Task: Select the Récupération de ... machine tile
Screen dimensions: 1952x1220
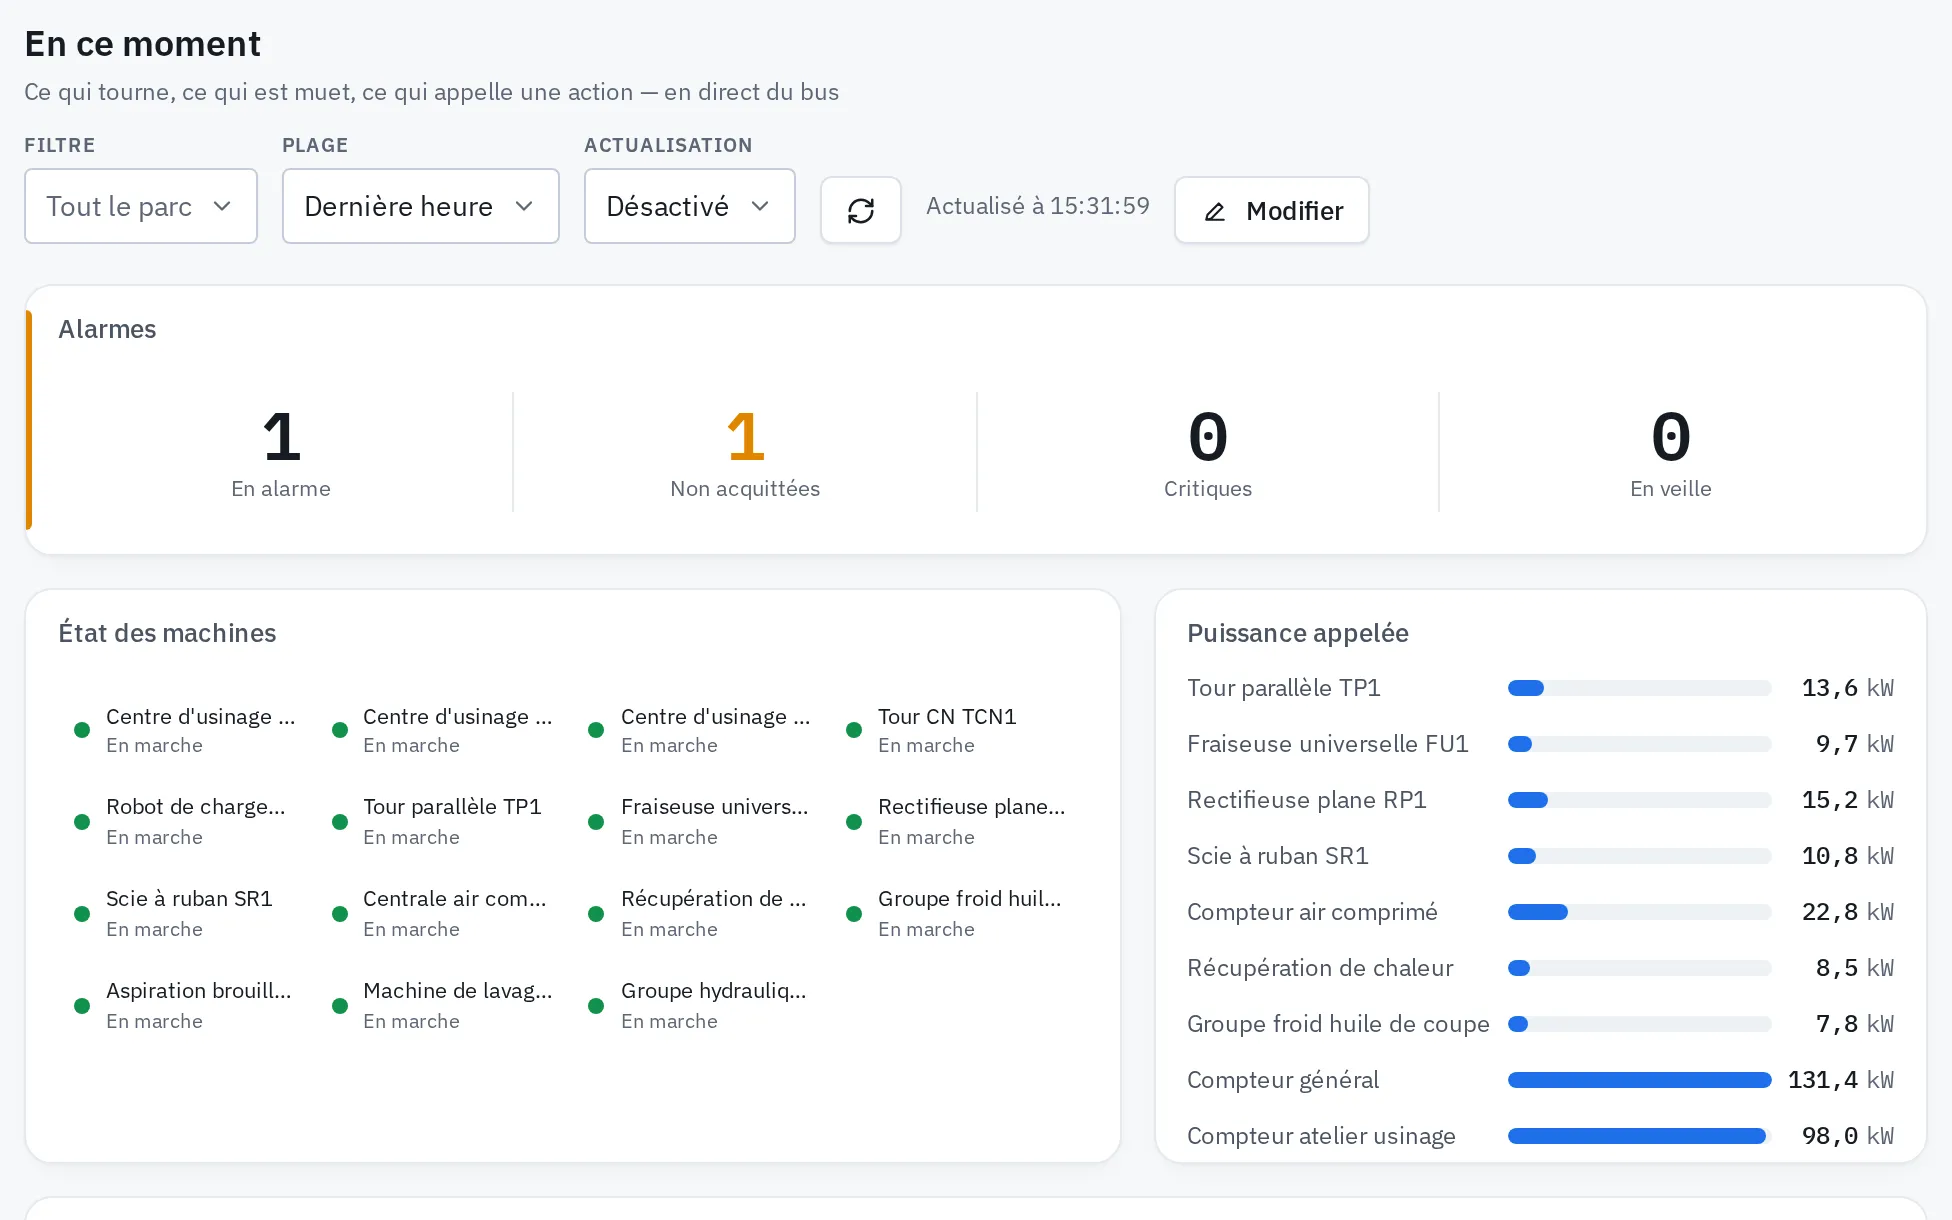Action: click(x=702, y=913)
